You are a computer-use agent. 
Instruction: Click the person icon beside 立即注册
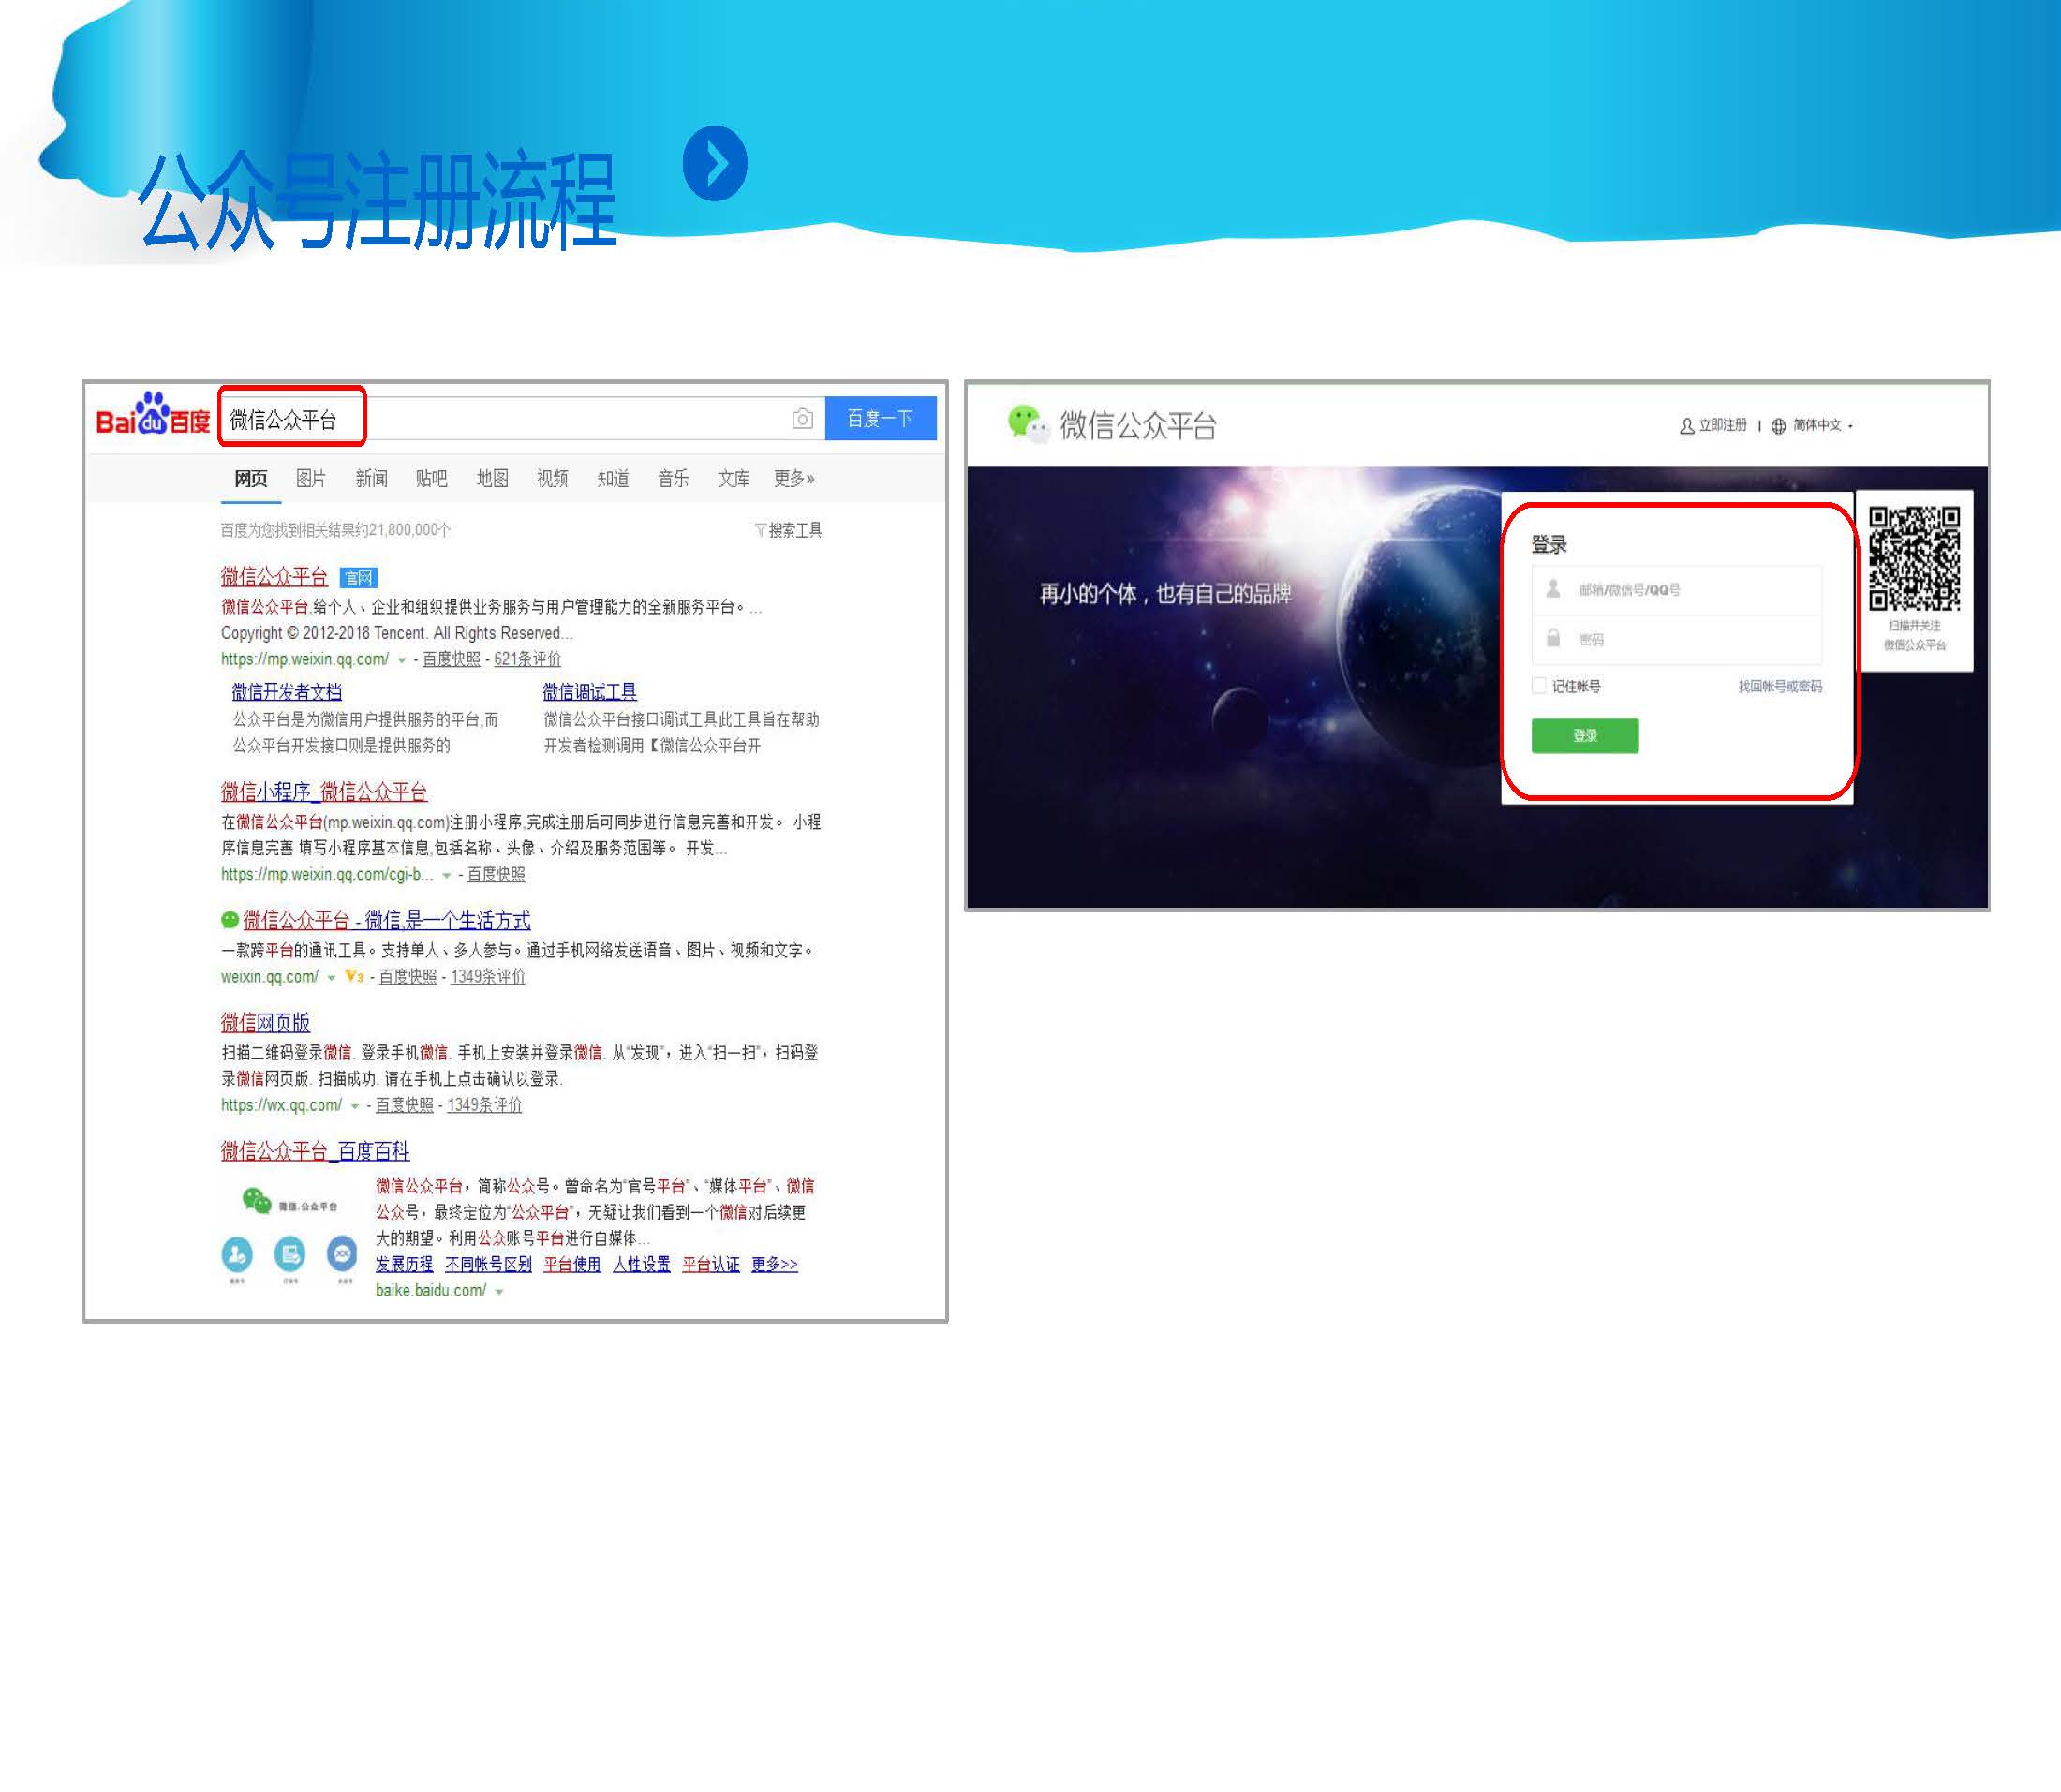pyautogui.click(x=1687, y=426)
